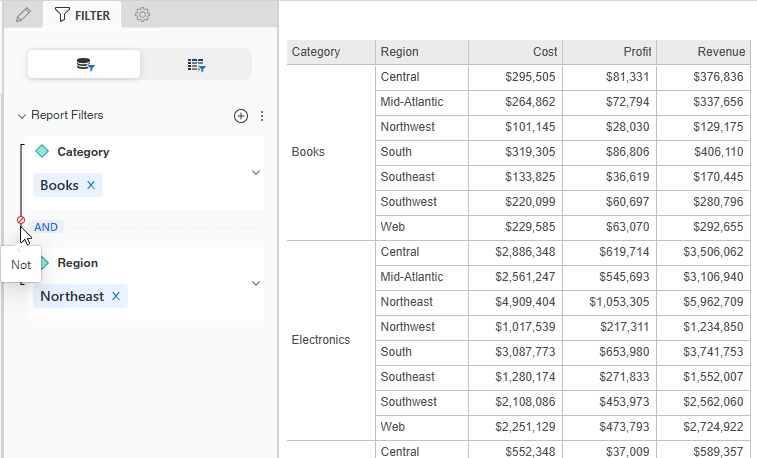Viewport: 757px width, 458px height.
Task: Switch to the view filter toggle
Action: click(196, 64)
